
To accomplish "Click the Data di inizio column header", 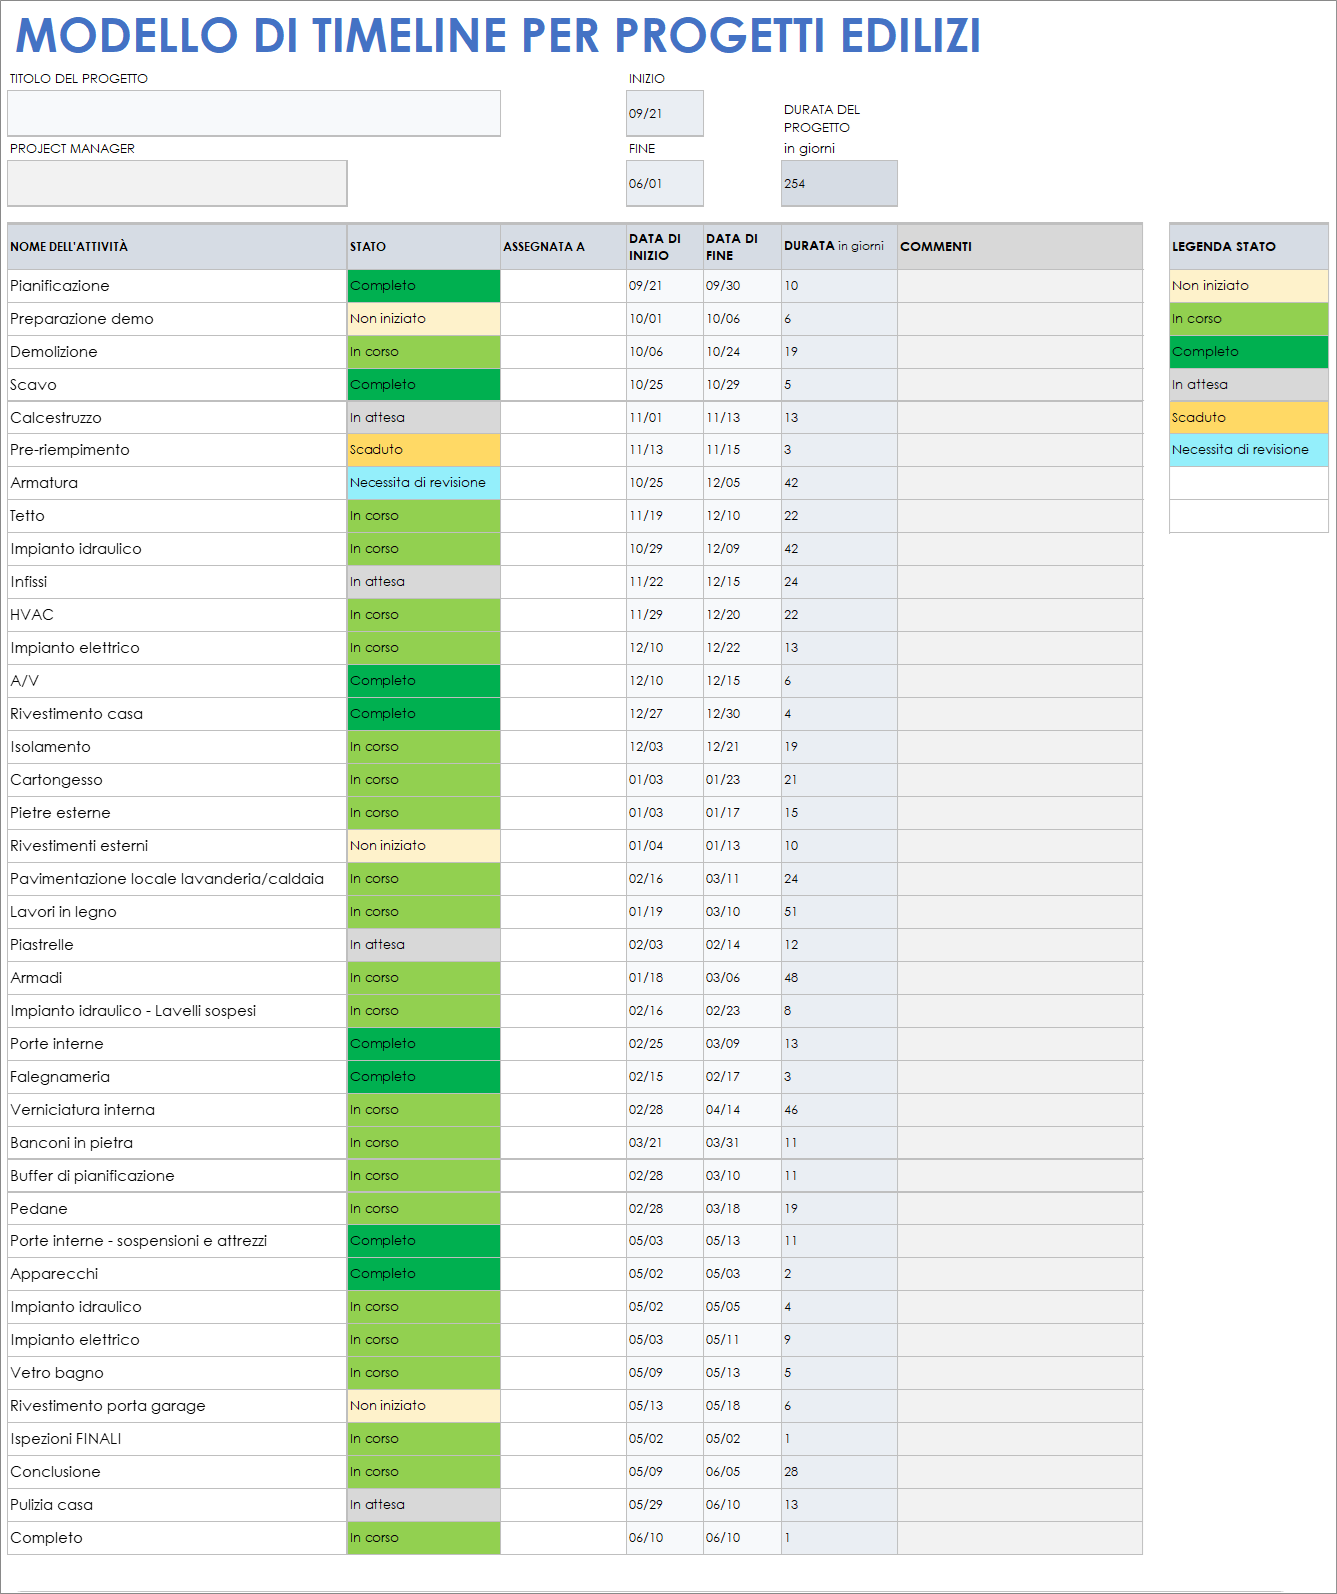I will (665, 247).
